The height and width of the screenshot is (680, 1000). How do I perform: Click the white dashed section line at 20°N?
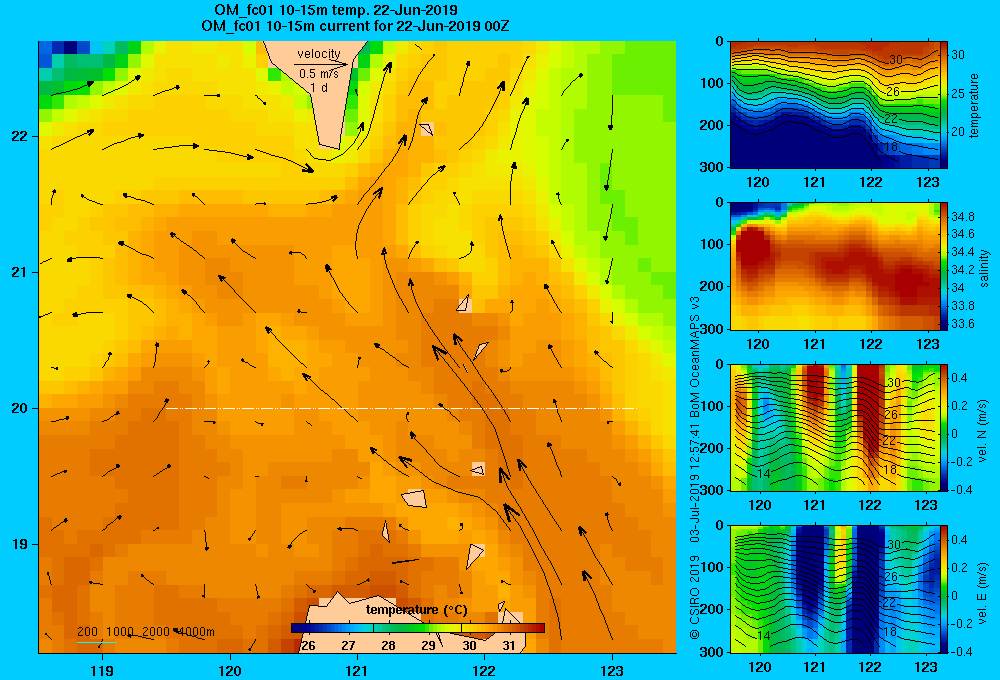point(401,408)
